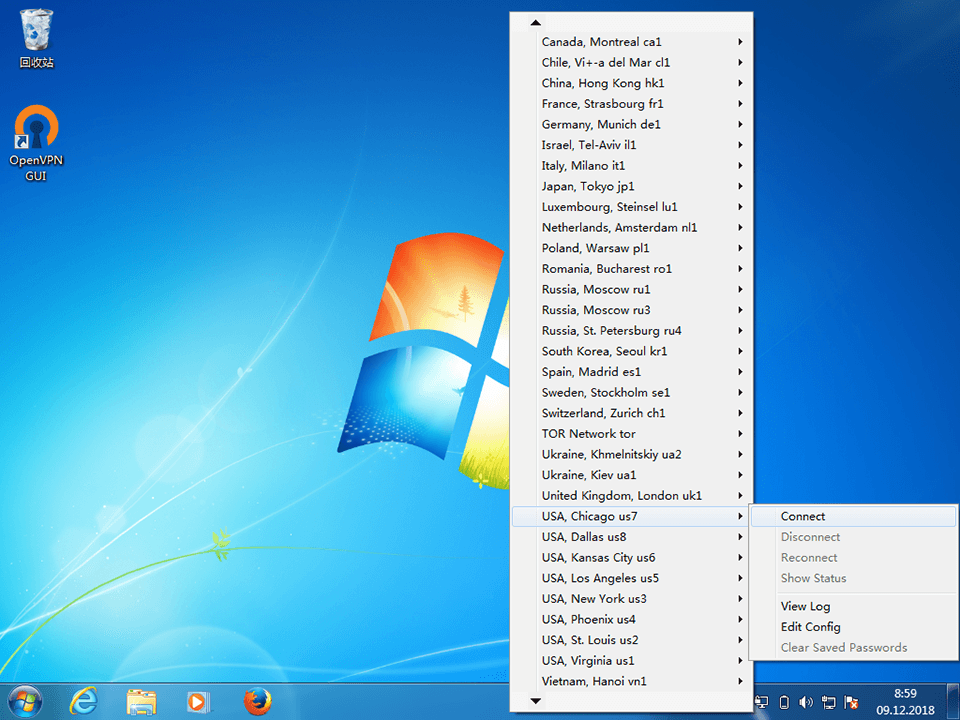Open Windows Explorer folder in taskbar
Screen dimensions: 960x720
(x=141, y=702)
